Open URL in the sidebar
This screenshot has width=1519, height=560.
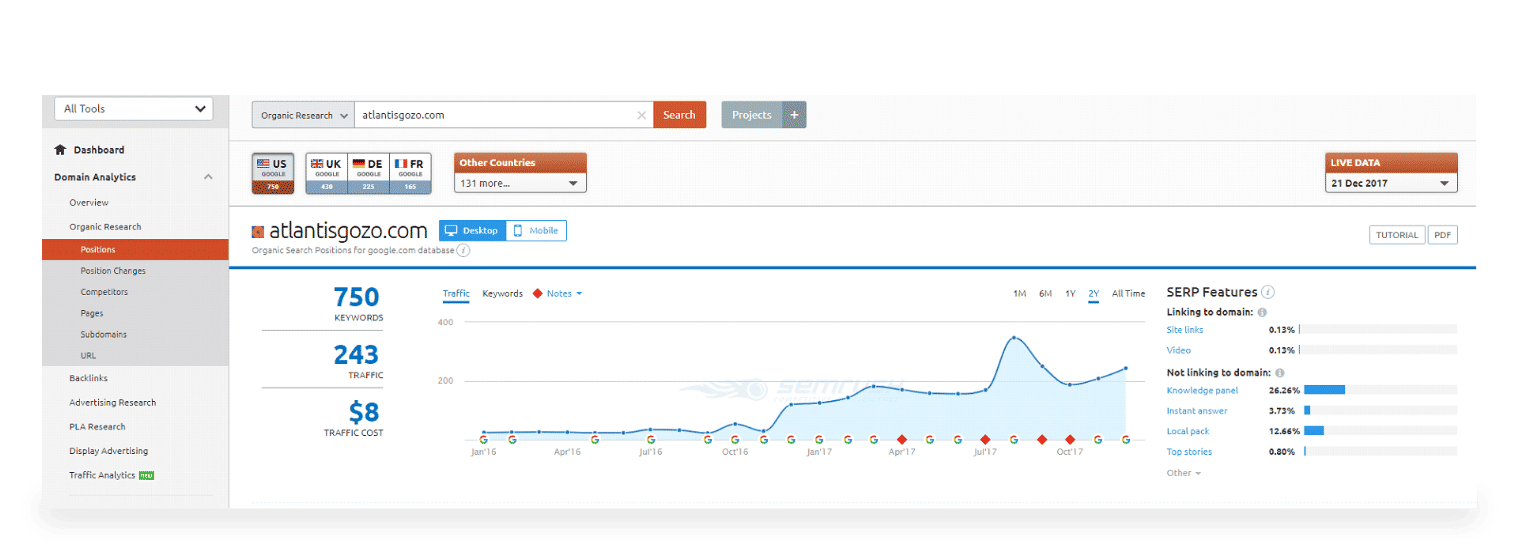(88, 355)
